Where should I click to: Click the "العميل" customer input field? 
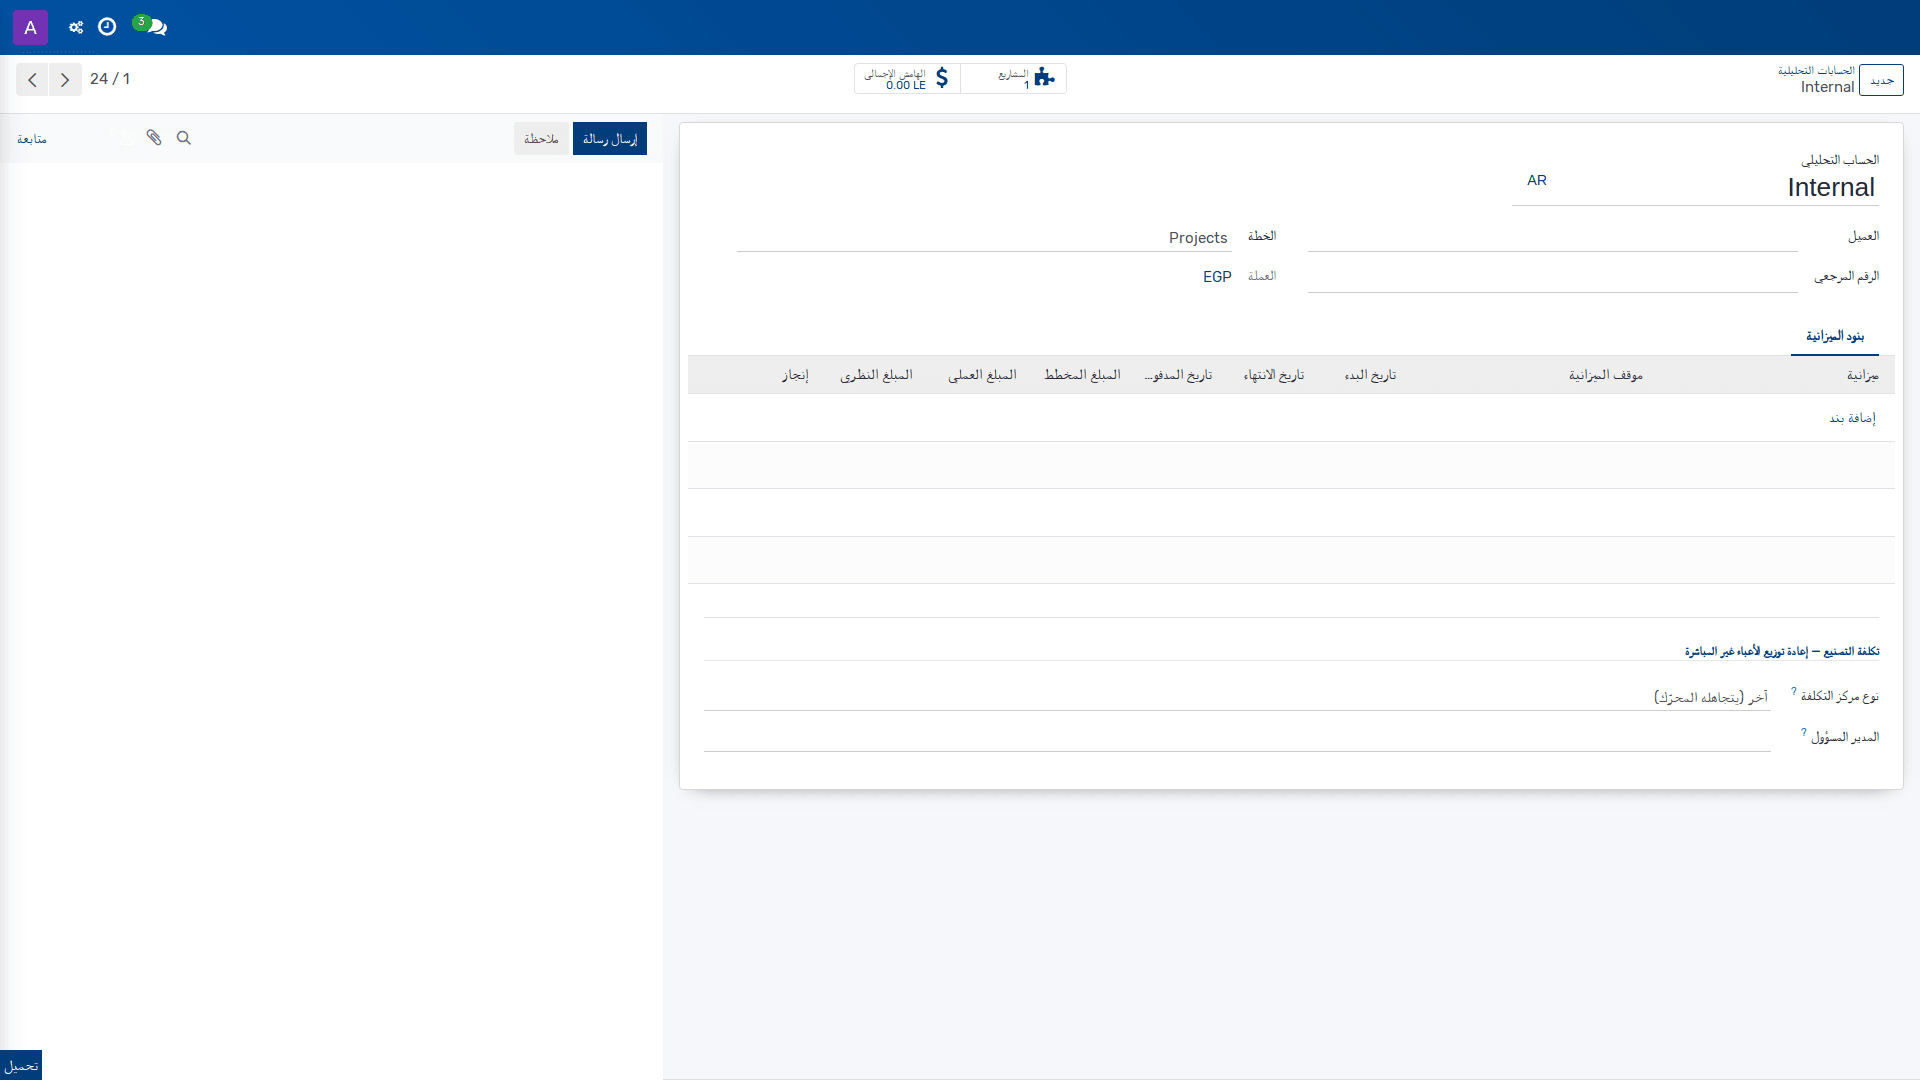[x=1553, y=237]
